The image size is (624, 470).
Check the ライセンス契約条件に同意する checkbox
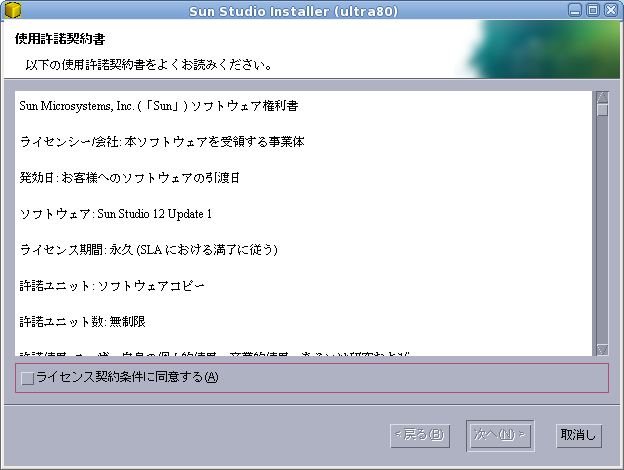(27, 378)
